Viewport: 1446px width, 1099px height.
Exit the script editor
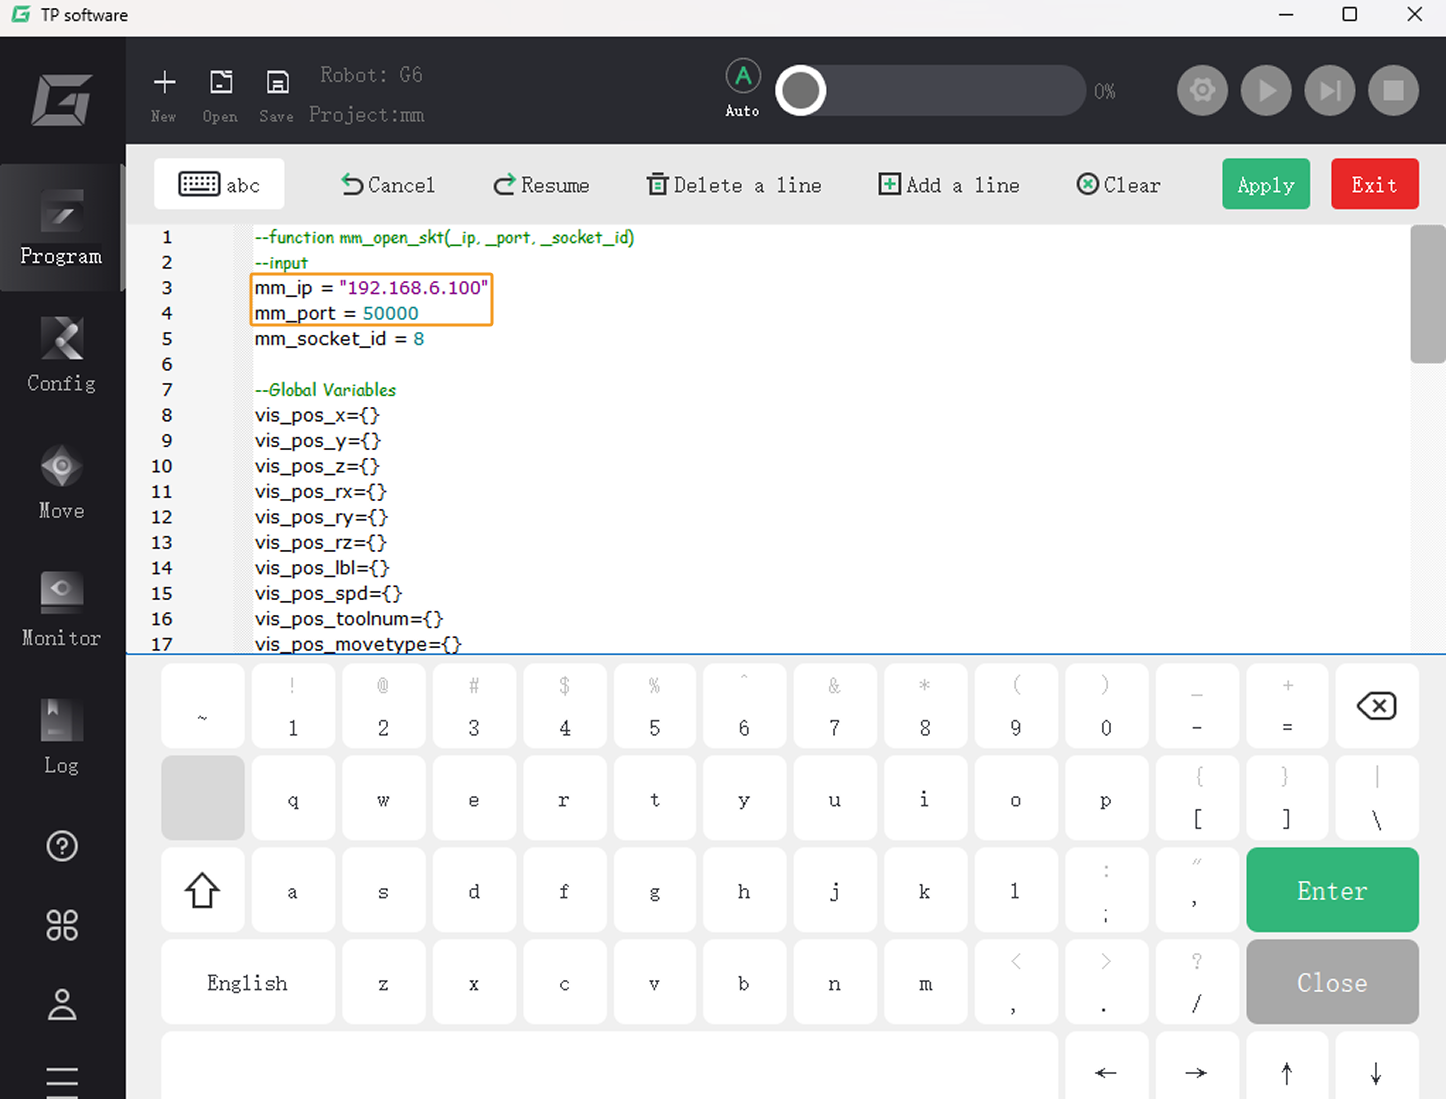pos(1374,184)
